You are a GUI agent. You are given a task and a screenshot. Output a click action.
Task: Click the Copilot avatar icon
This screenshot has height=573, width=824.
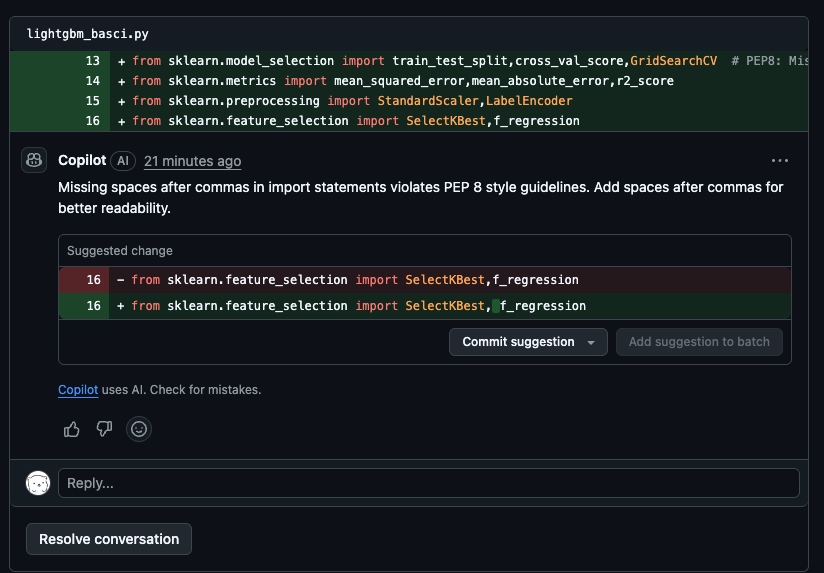pyautogui.click(x=34, y=160)
